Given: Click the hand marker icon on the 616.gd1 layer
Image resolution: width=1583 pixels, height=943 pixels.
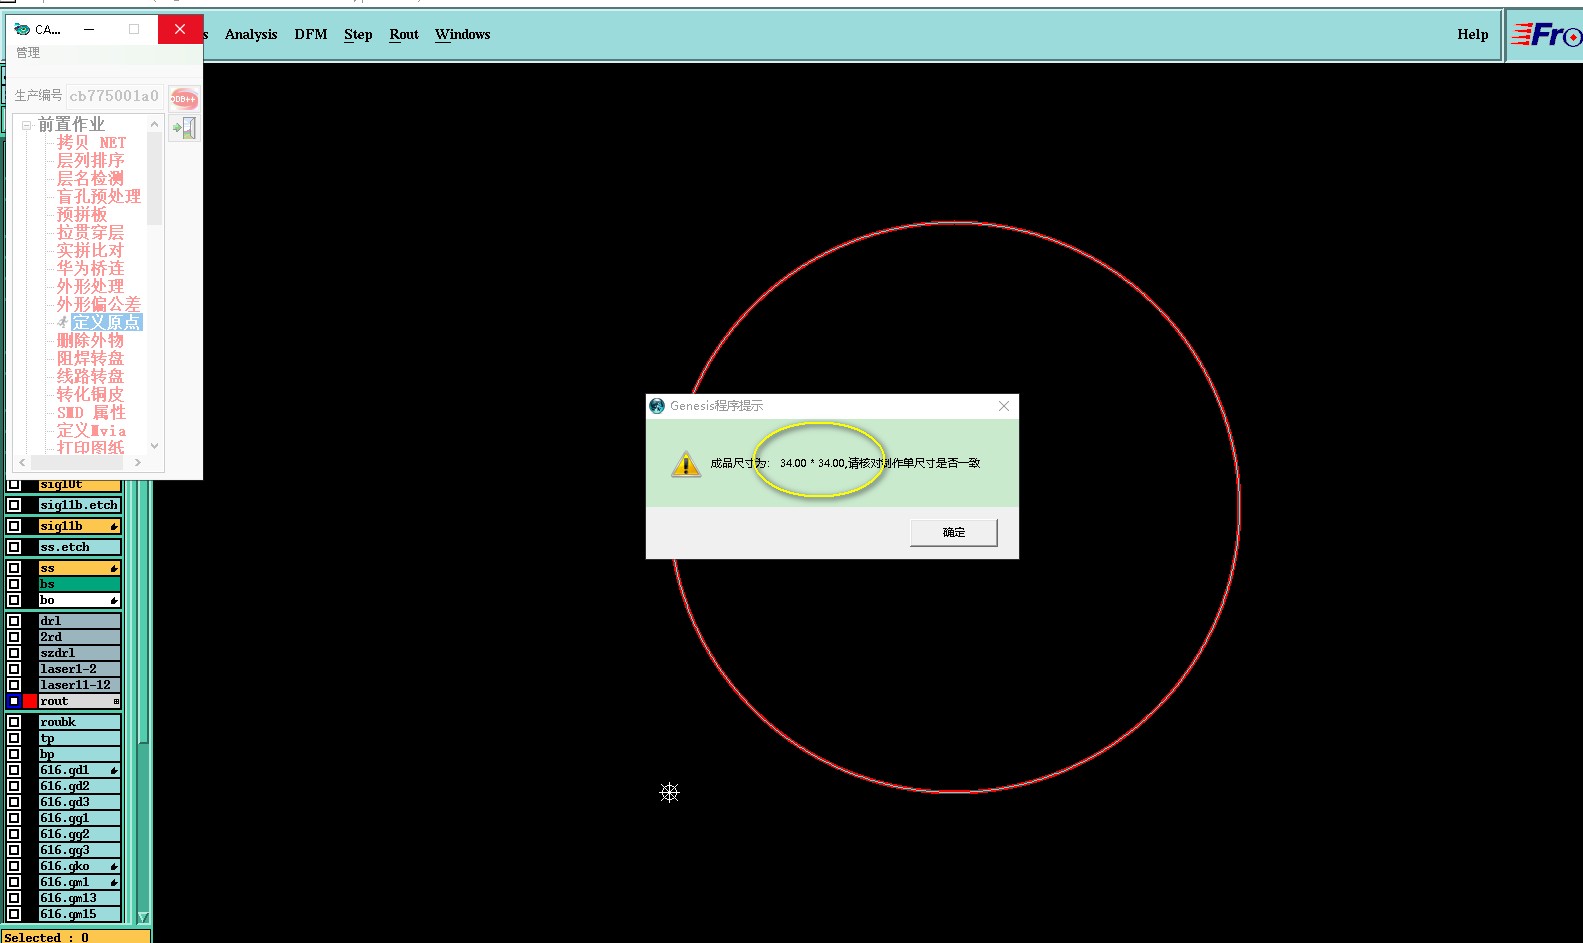Looking at the screenshot, I should point(114,771).
